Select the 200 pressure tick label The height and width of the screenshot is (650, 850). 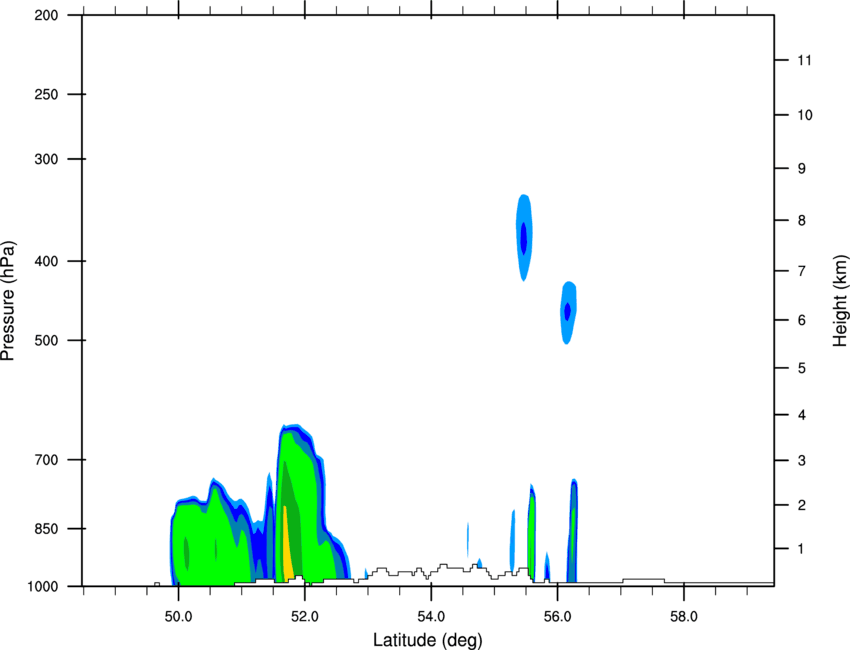(x=46, y=15)
